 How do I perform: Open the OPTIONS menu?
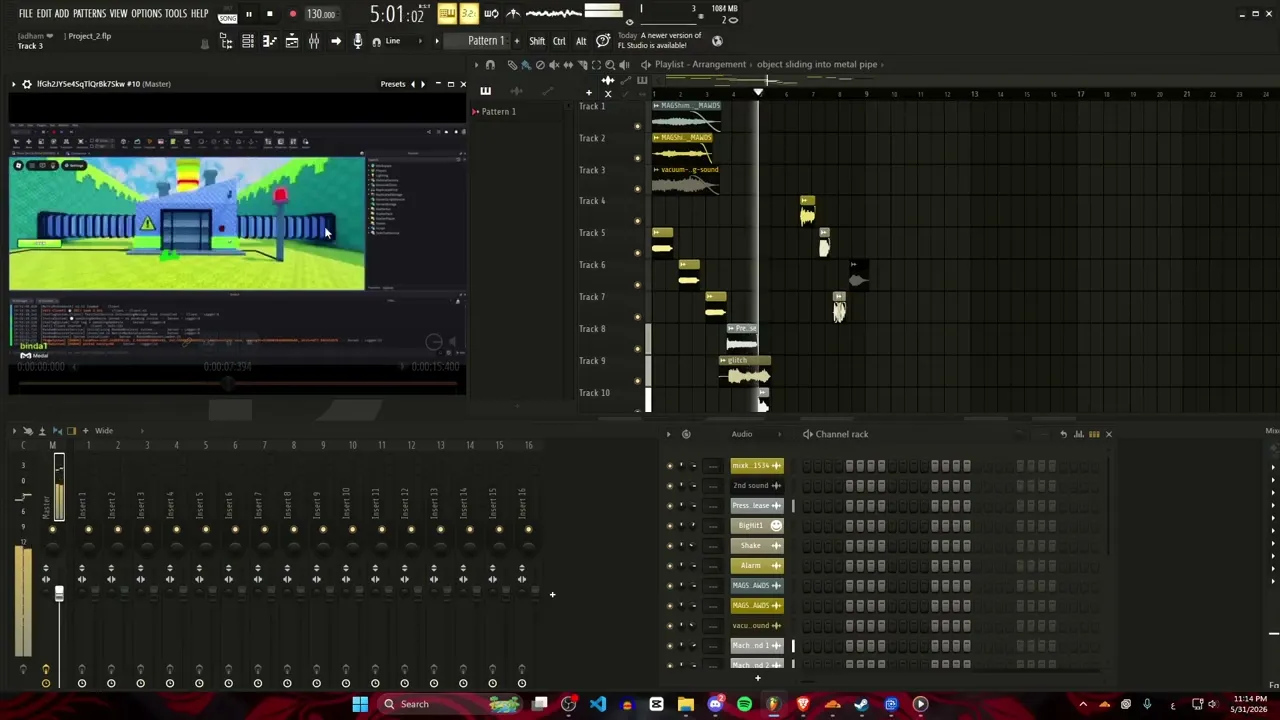[146, 14]
